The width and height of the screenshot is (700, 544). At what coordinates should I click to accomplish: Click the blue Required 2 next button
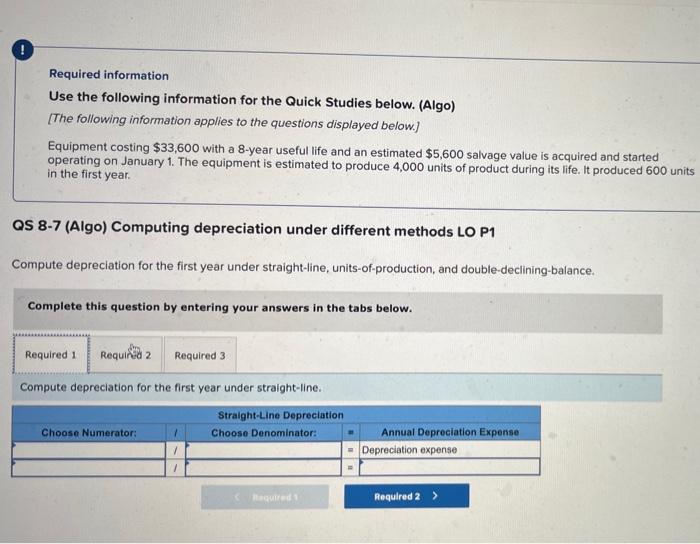point(406,496)
